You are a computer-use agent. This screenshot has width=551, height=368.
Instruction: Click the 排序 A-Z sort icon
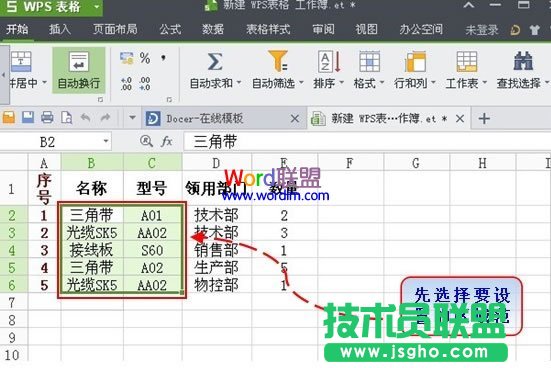tap(329, 62)
